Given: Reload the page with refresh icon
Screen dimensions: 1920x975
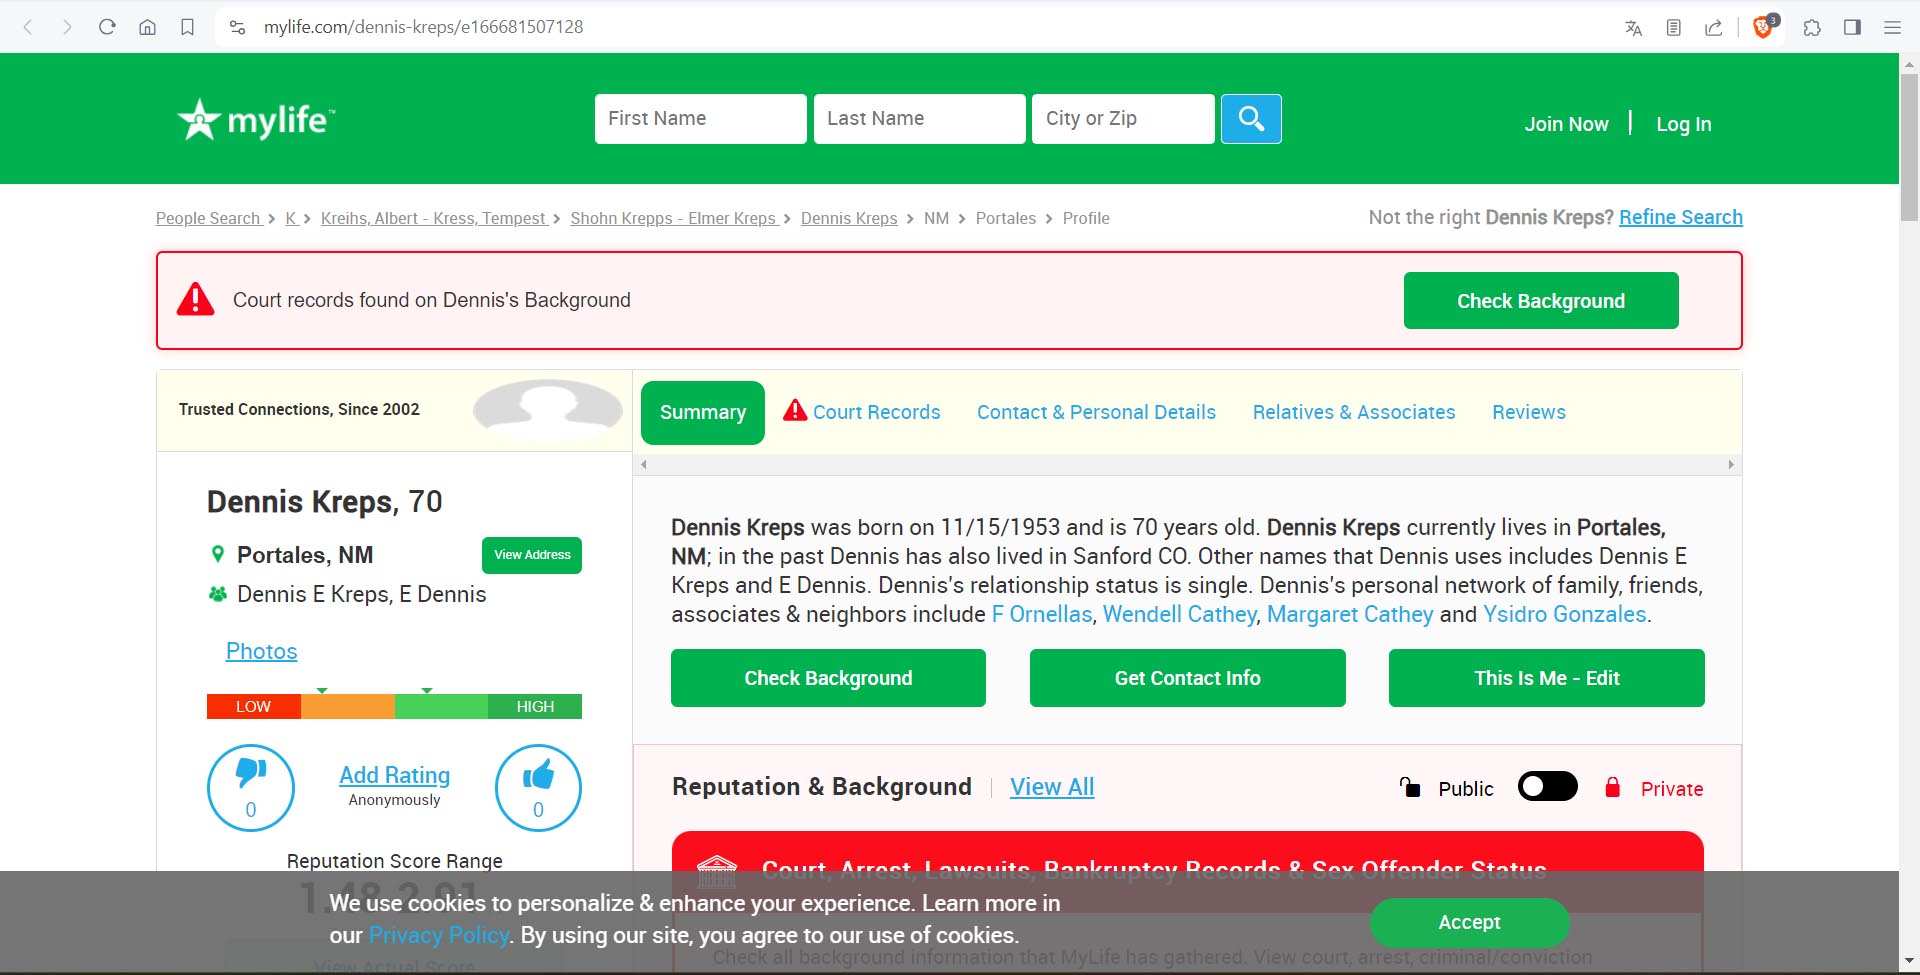Looking at the screenshot, I should point(107,27).
